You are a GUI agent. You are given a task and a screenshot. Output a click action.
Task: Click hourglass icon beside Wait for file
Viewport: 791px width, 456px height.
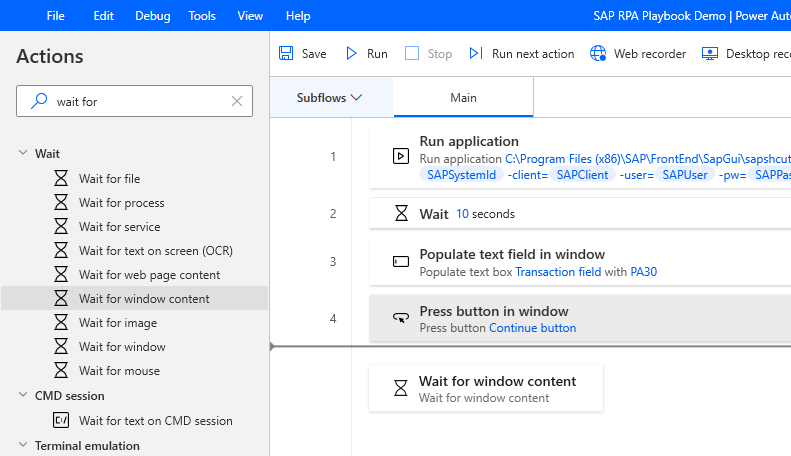pyautogui.click(x=61, y=178)
